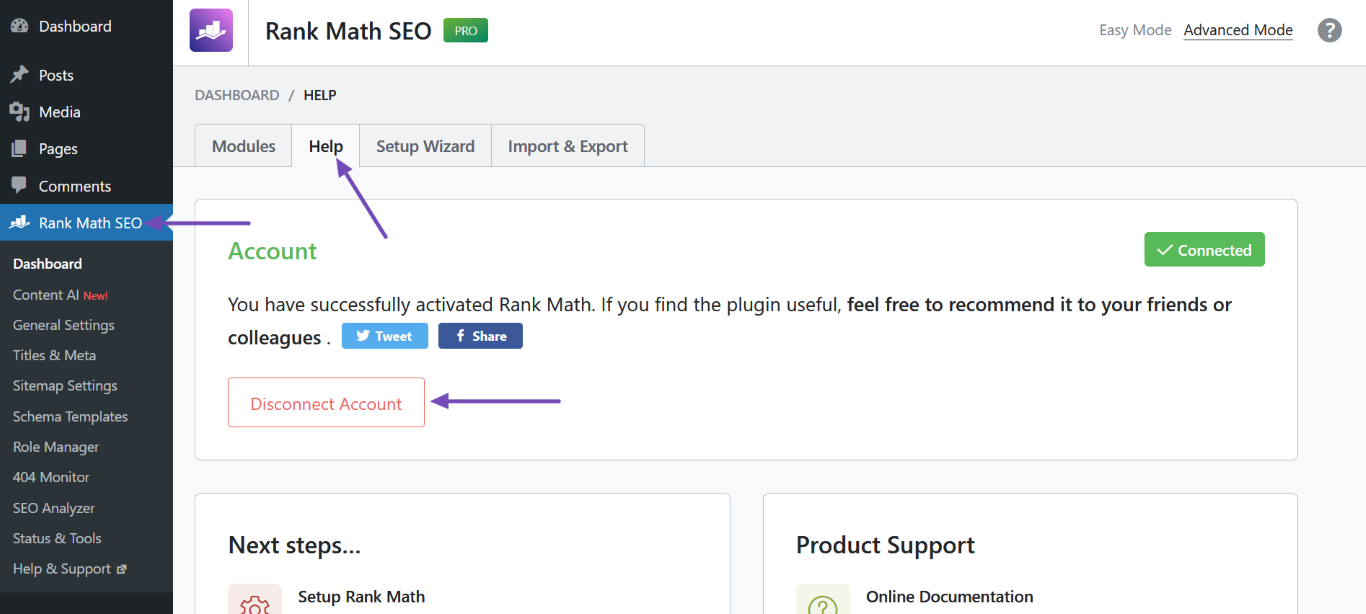
Task: Click the Dashboard gauge icon in sidebar
Action: point(19,27)
